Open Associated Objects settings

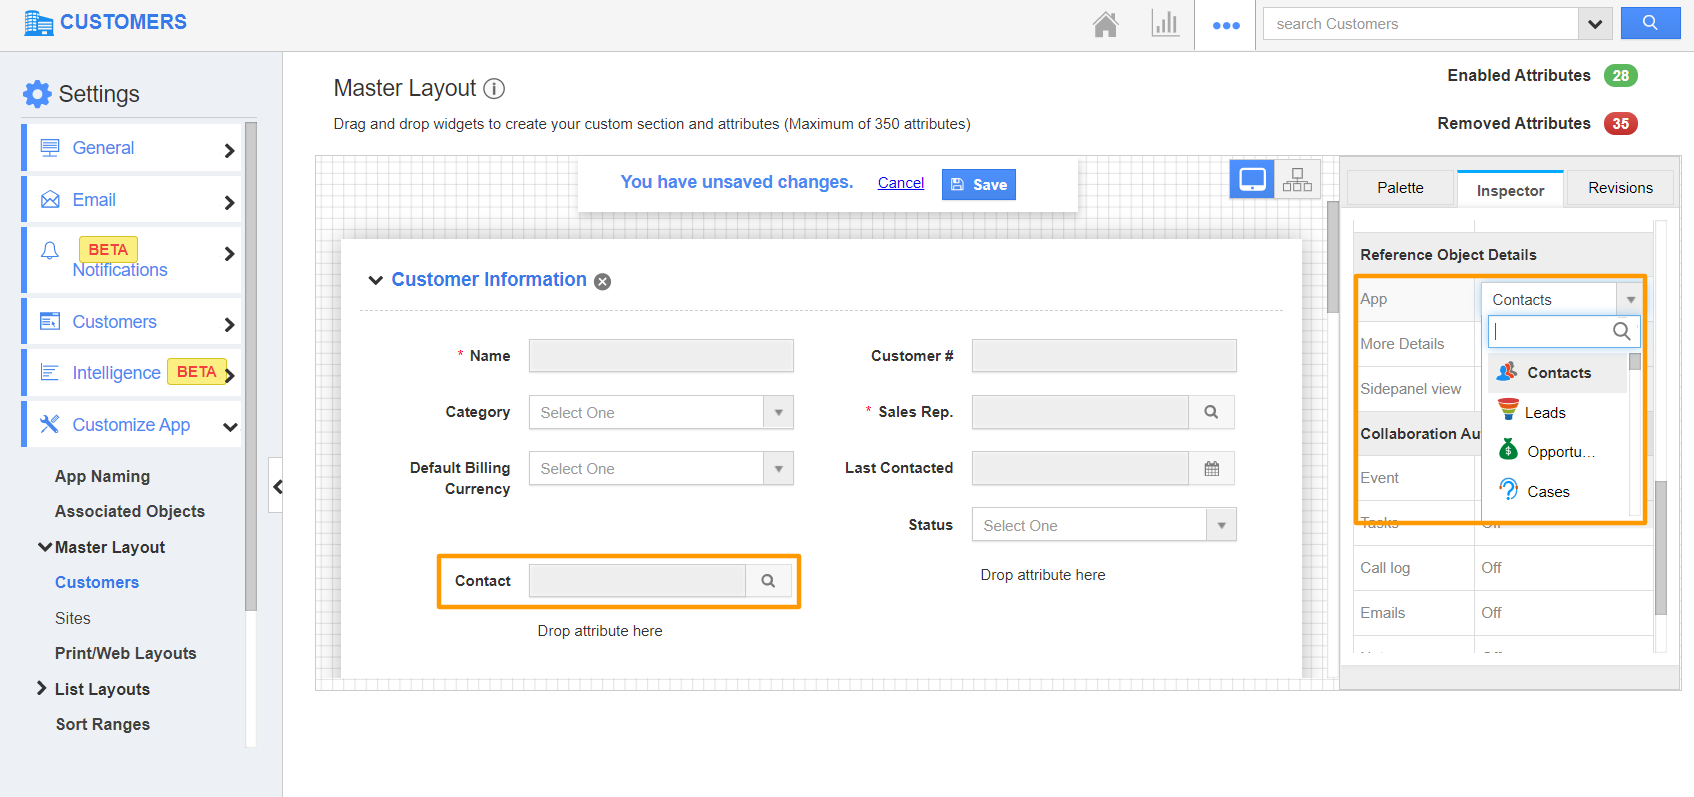[130, 511]
